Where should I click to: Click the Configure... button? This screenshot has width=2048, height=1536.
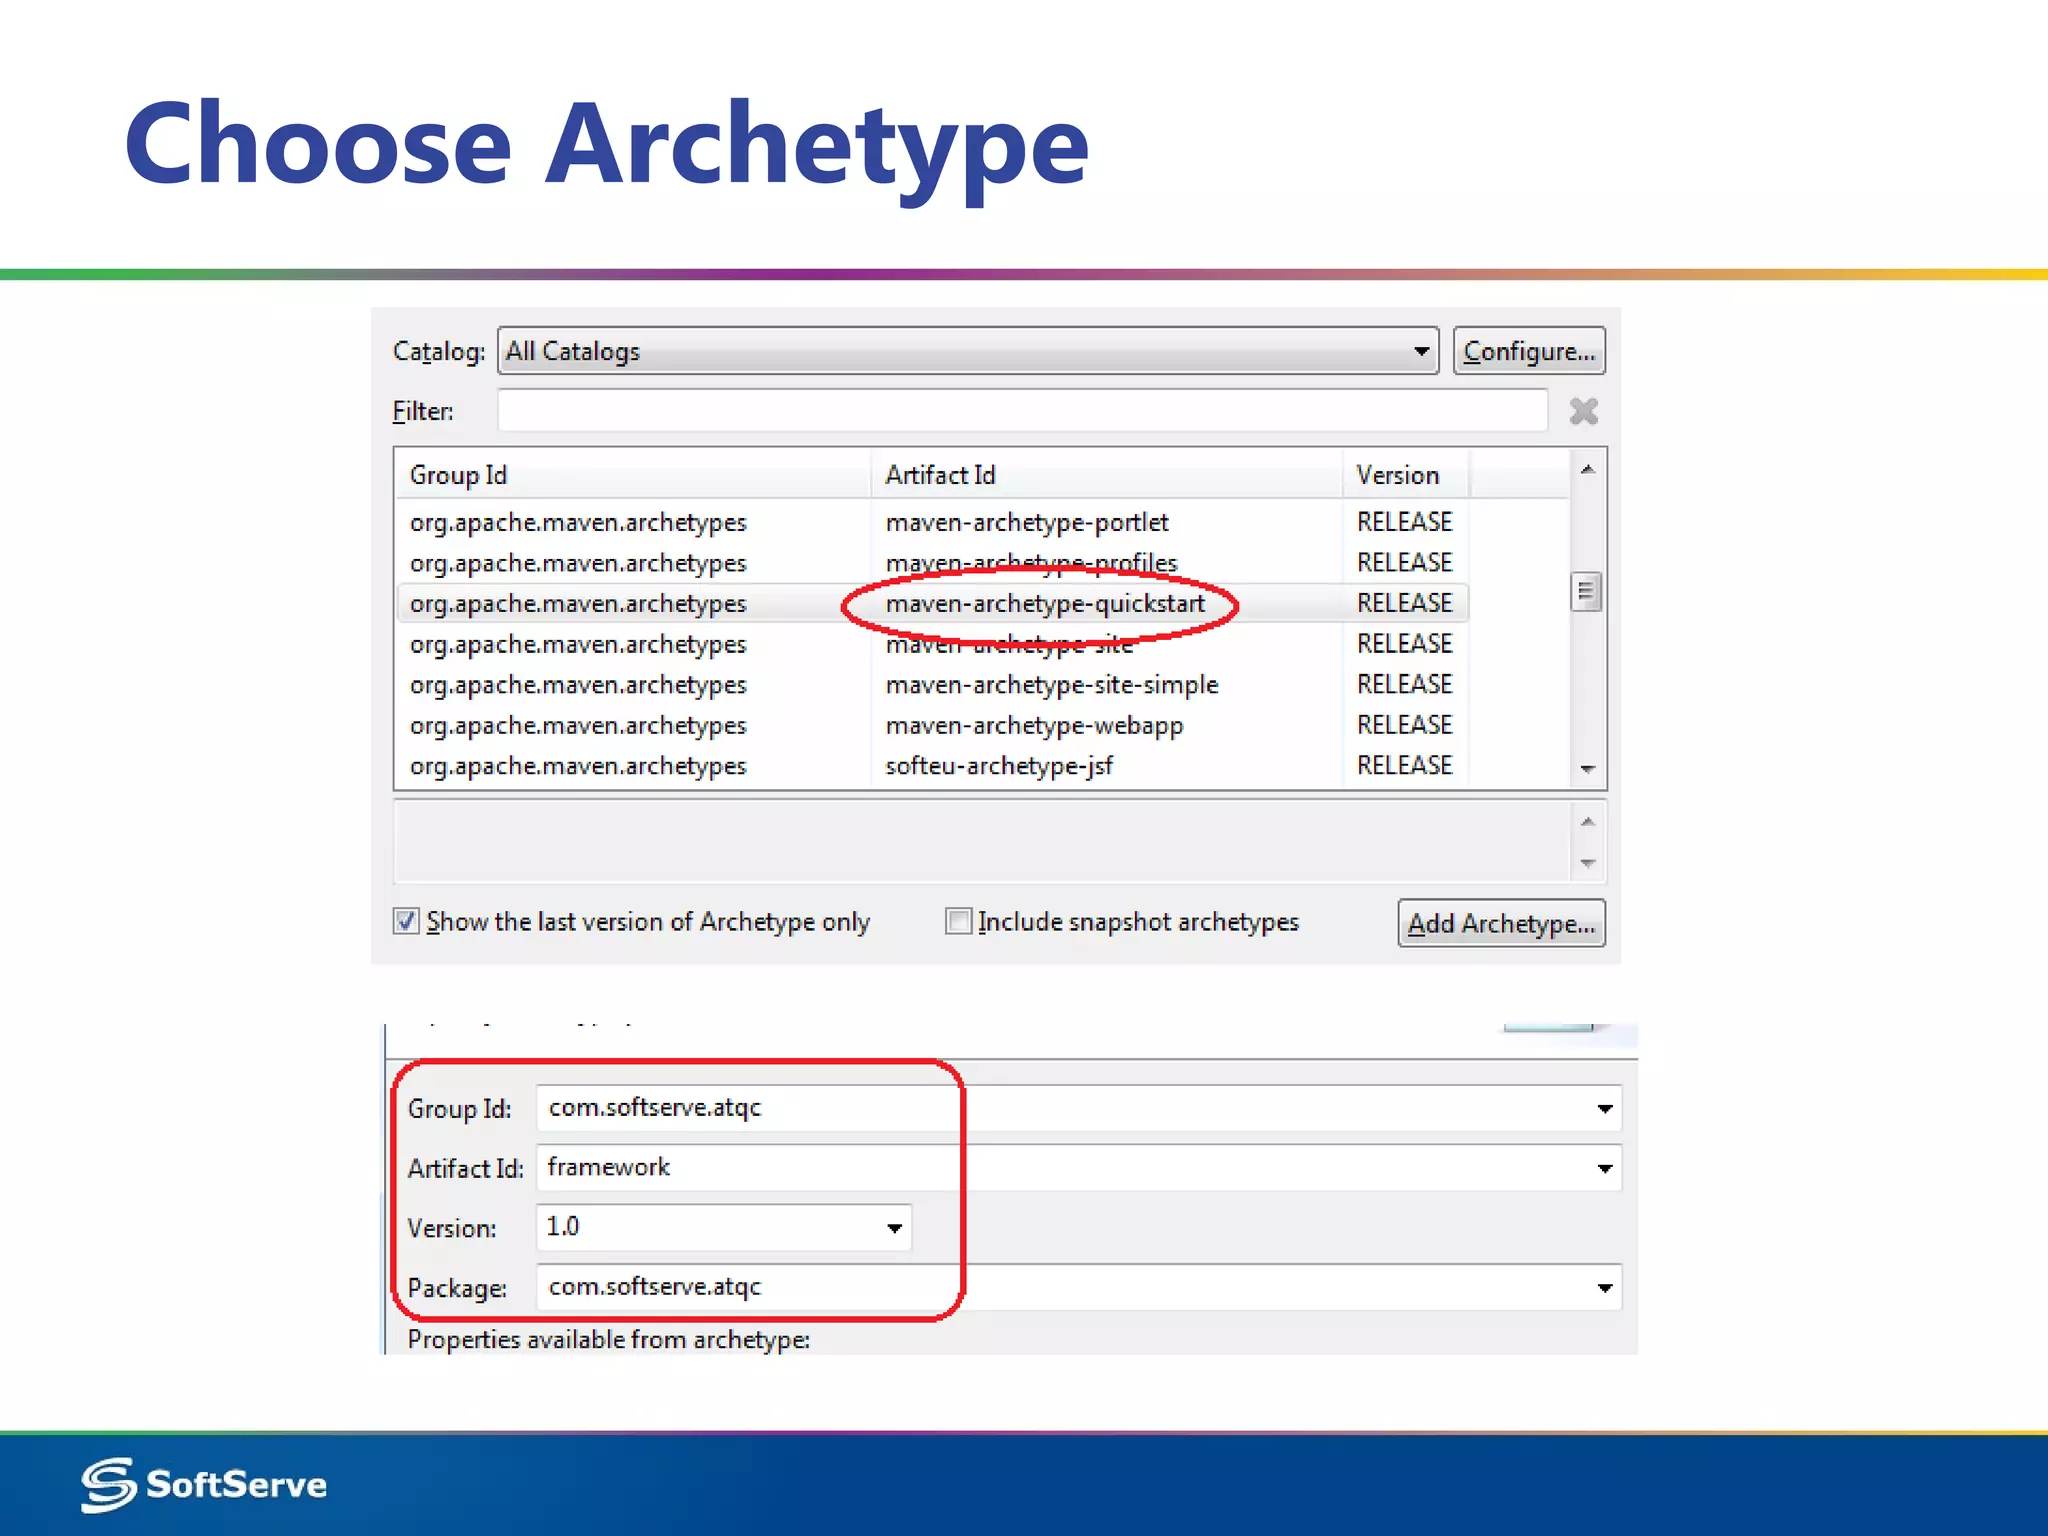[x=1528, y=351]
